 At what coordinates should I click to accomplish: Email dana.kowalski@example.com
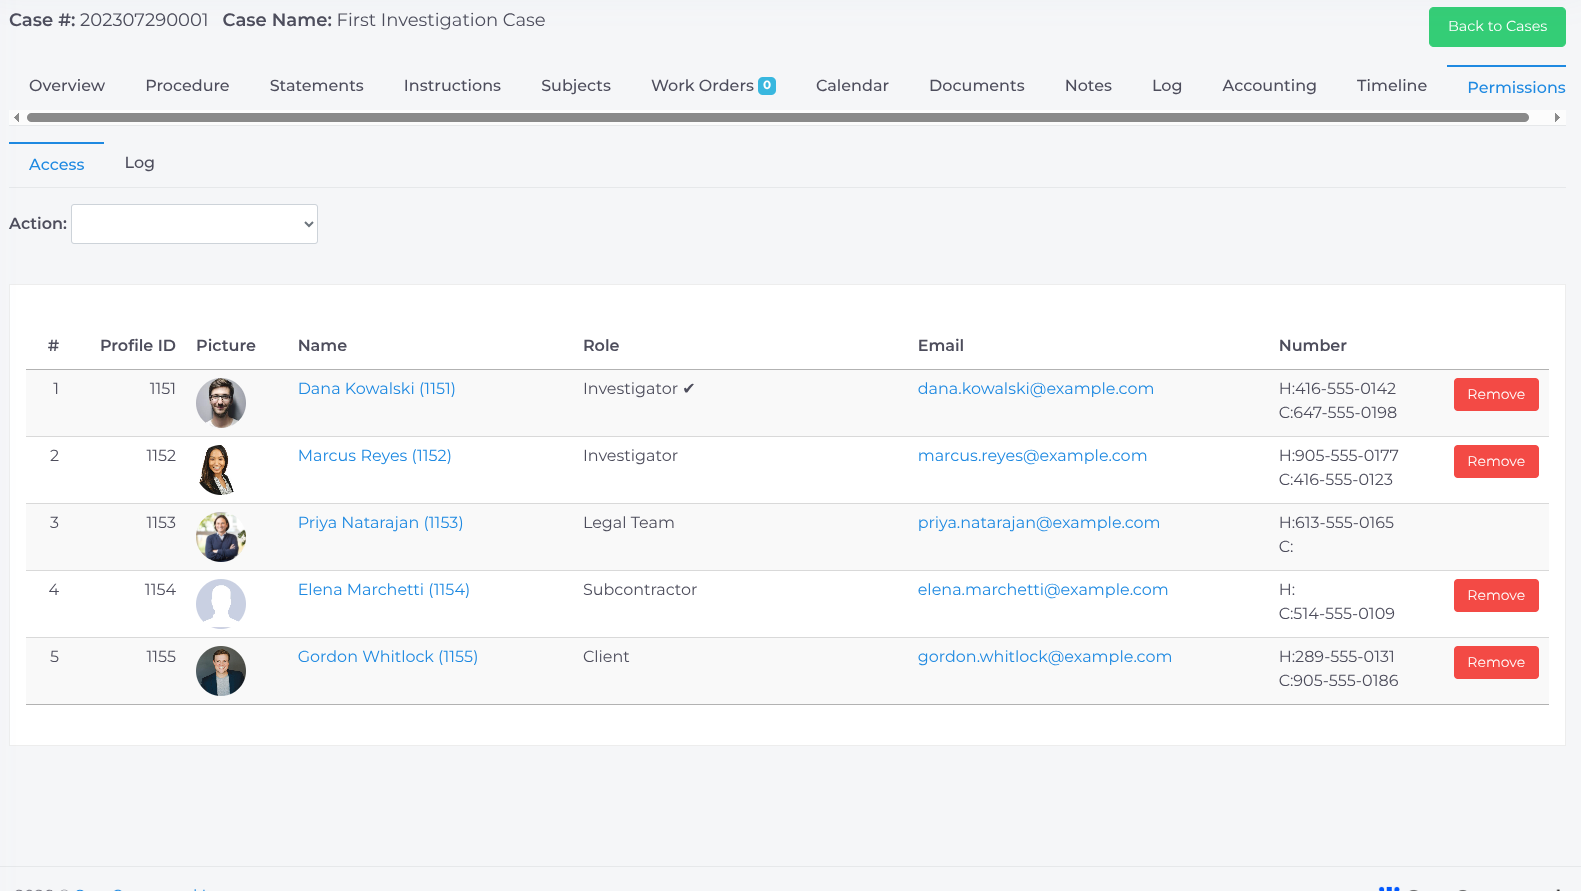pyautogui.click(x=1036, y=389)
